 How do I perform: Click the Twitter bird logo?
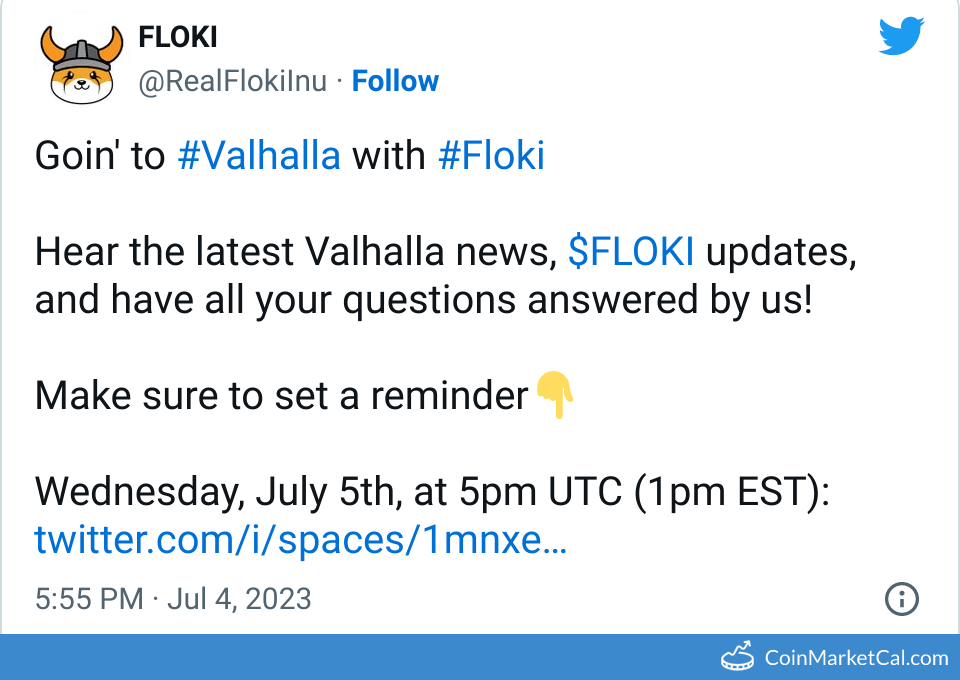[902, 37]
